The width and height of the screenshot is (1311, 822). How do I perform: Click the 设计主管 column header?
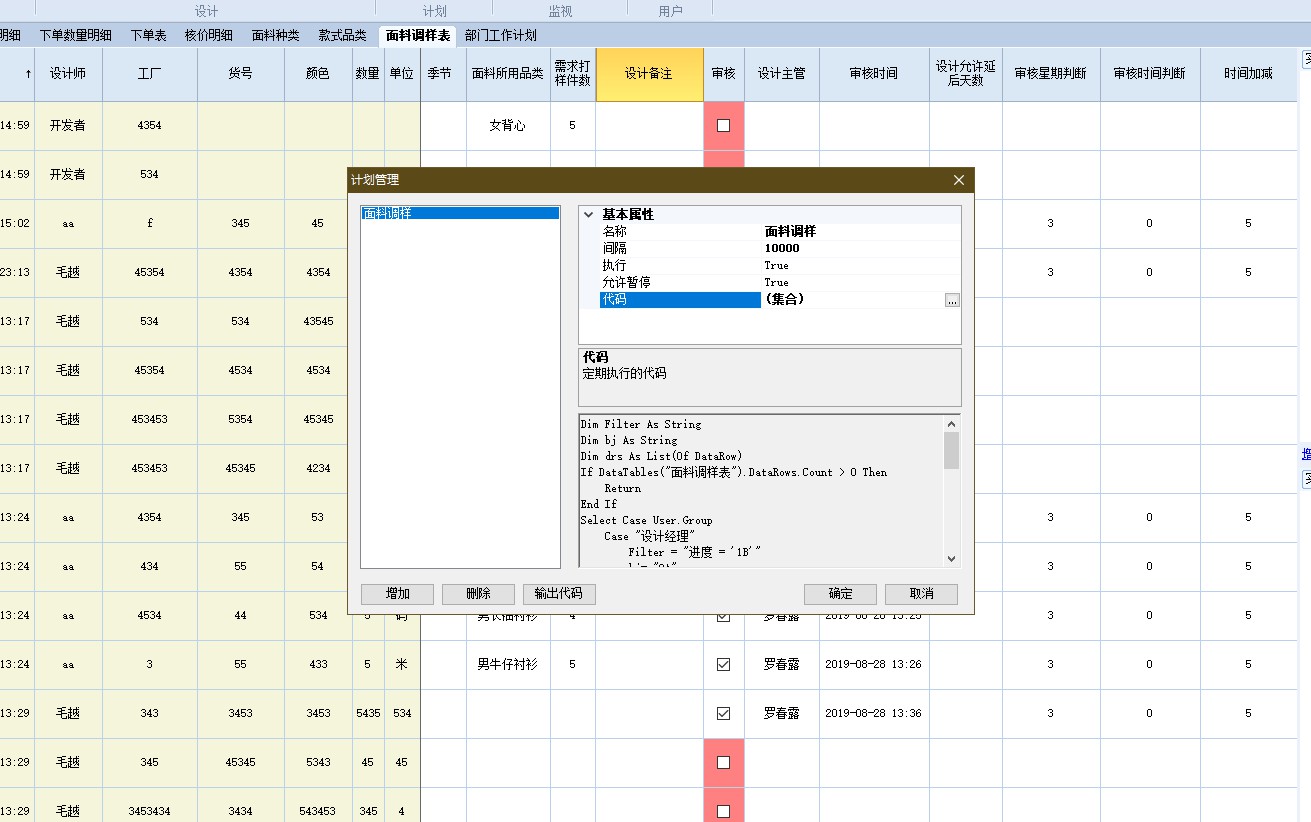coord(782,74)
